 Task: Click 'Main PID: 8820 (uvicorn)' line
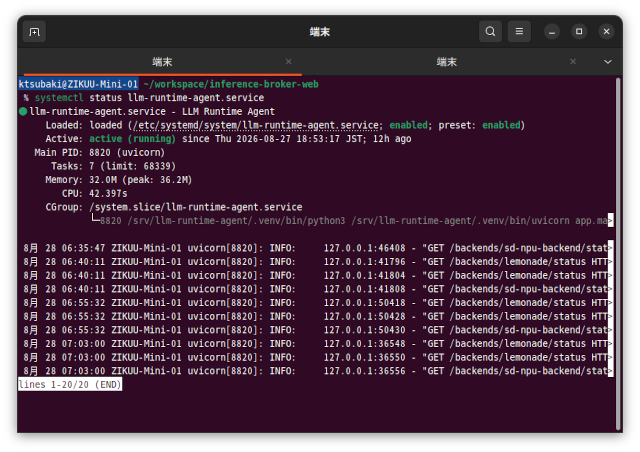coord(100,153)
